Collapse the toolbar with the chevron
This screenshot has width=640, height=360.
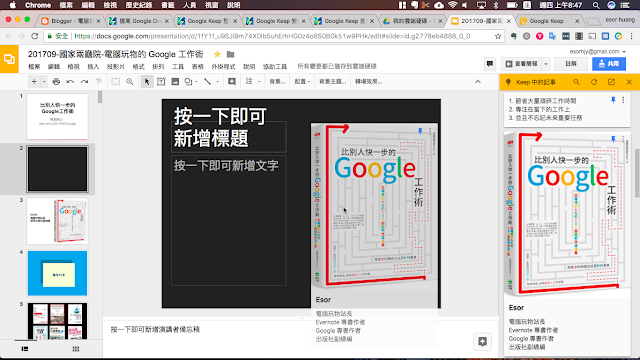click(x=478, y=82)
